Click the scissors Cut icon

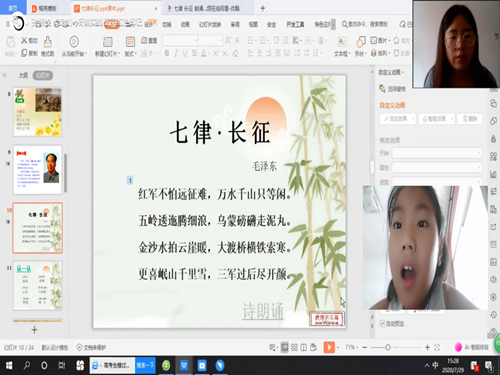(x=24, y=41)
